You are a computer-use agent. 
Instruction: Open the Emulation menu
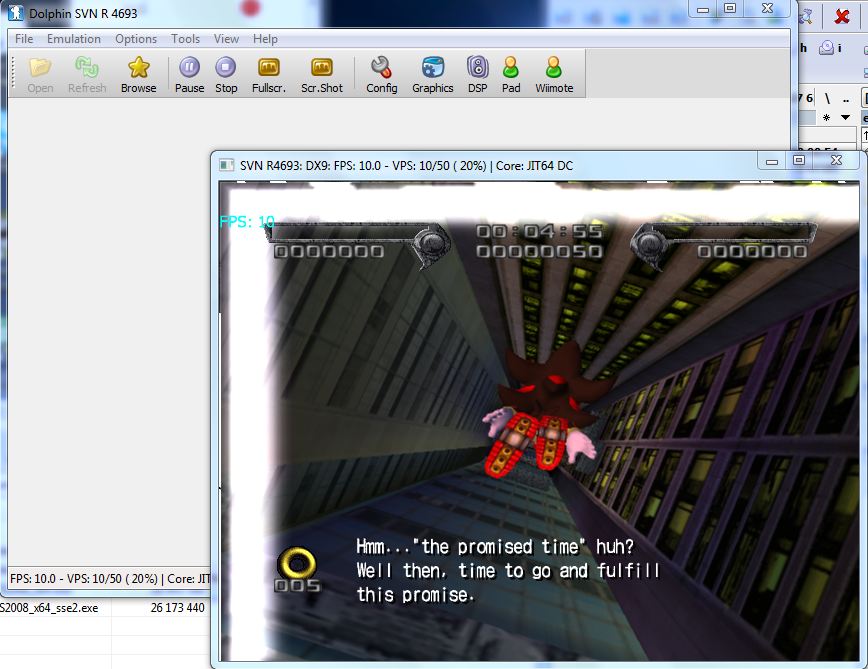point(74,39)
